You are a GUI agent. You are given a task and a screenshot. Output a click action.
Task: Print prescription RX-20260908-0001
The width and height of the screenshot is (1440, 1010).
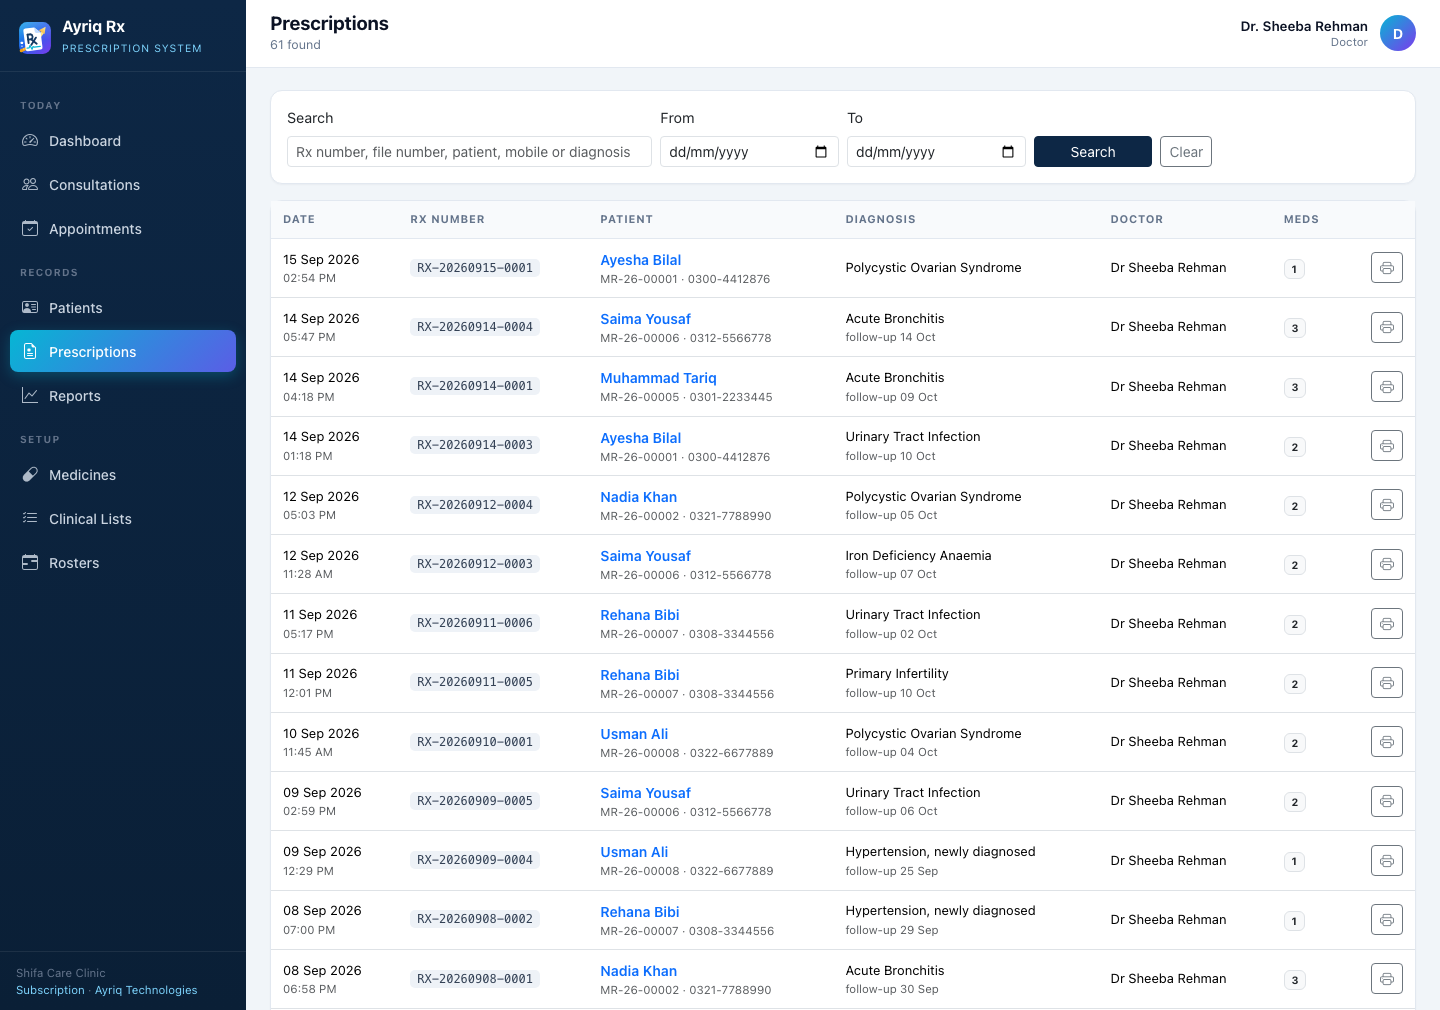click(x=1387, y=979)
